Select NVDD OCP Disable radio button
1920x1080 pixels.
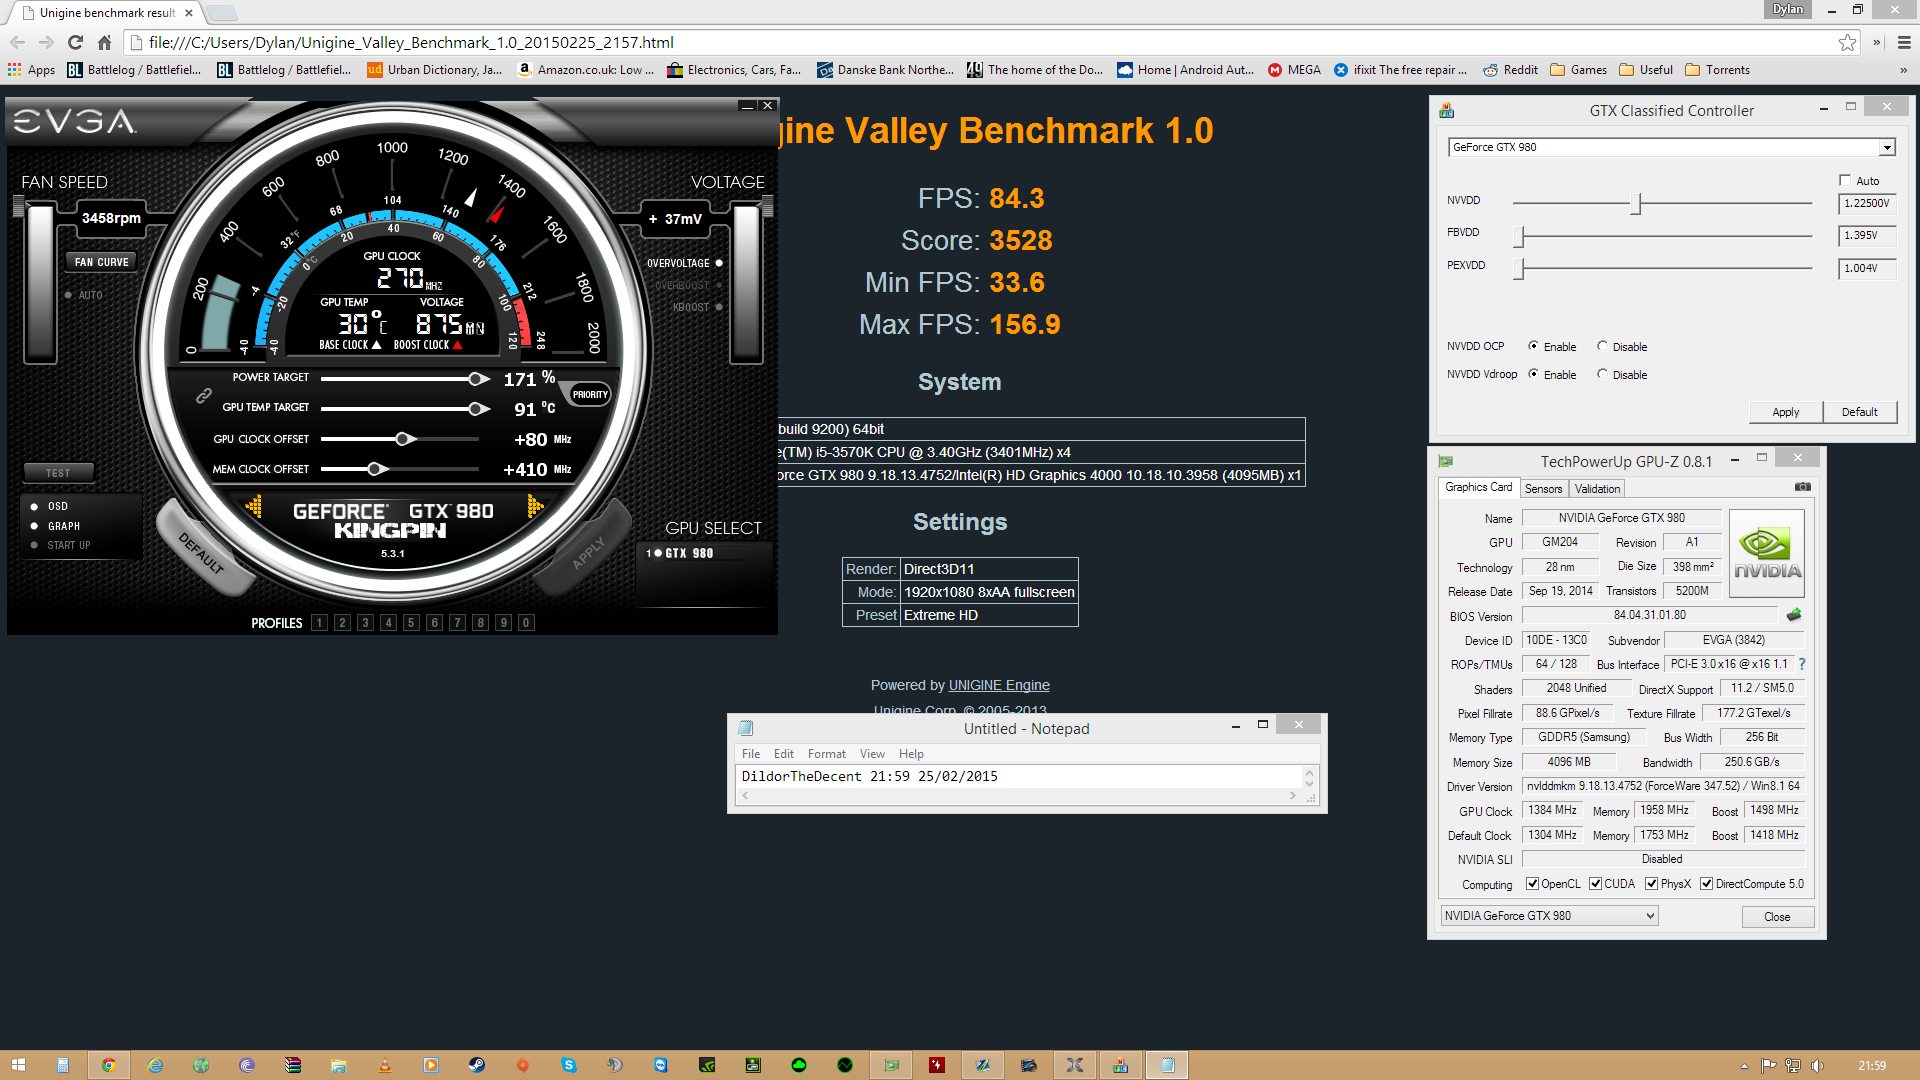(1602, 346)
